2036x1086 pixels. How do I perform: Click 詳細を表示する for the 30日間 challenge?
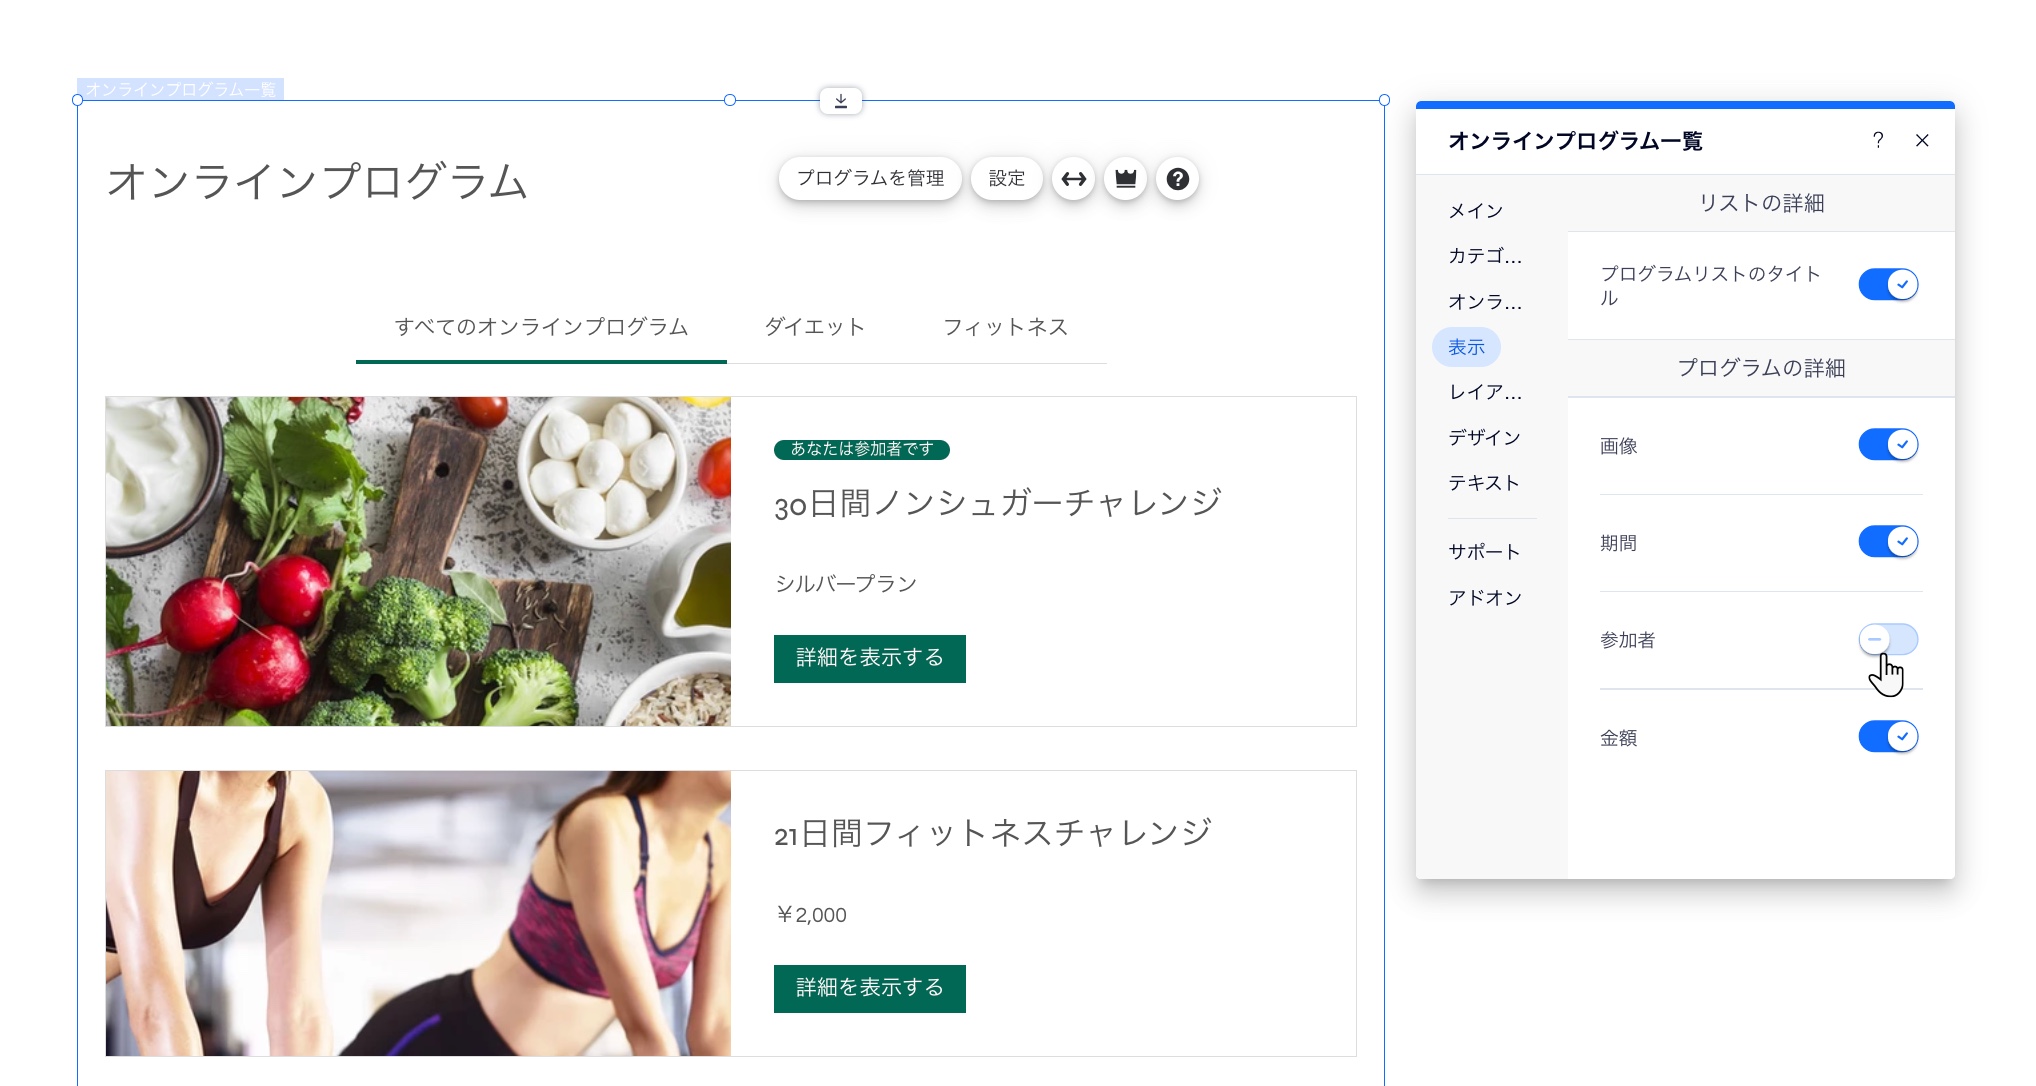click(869, 658)
